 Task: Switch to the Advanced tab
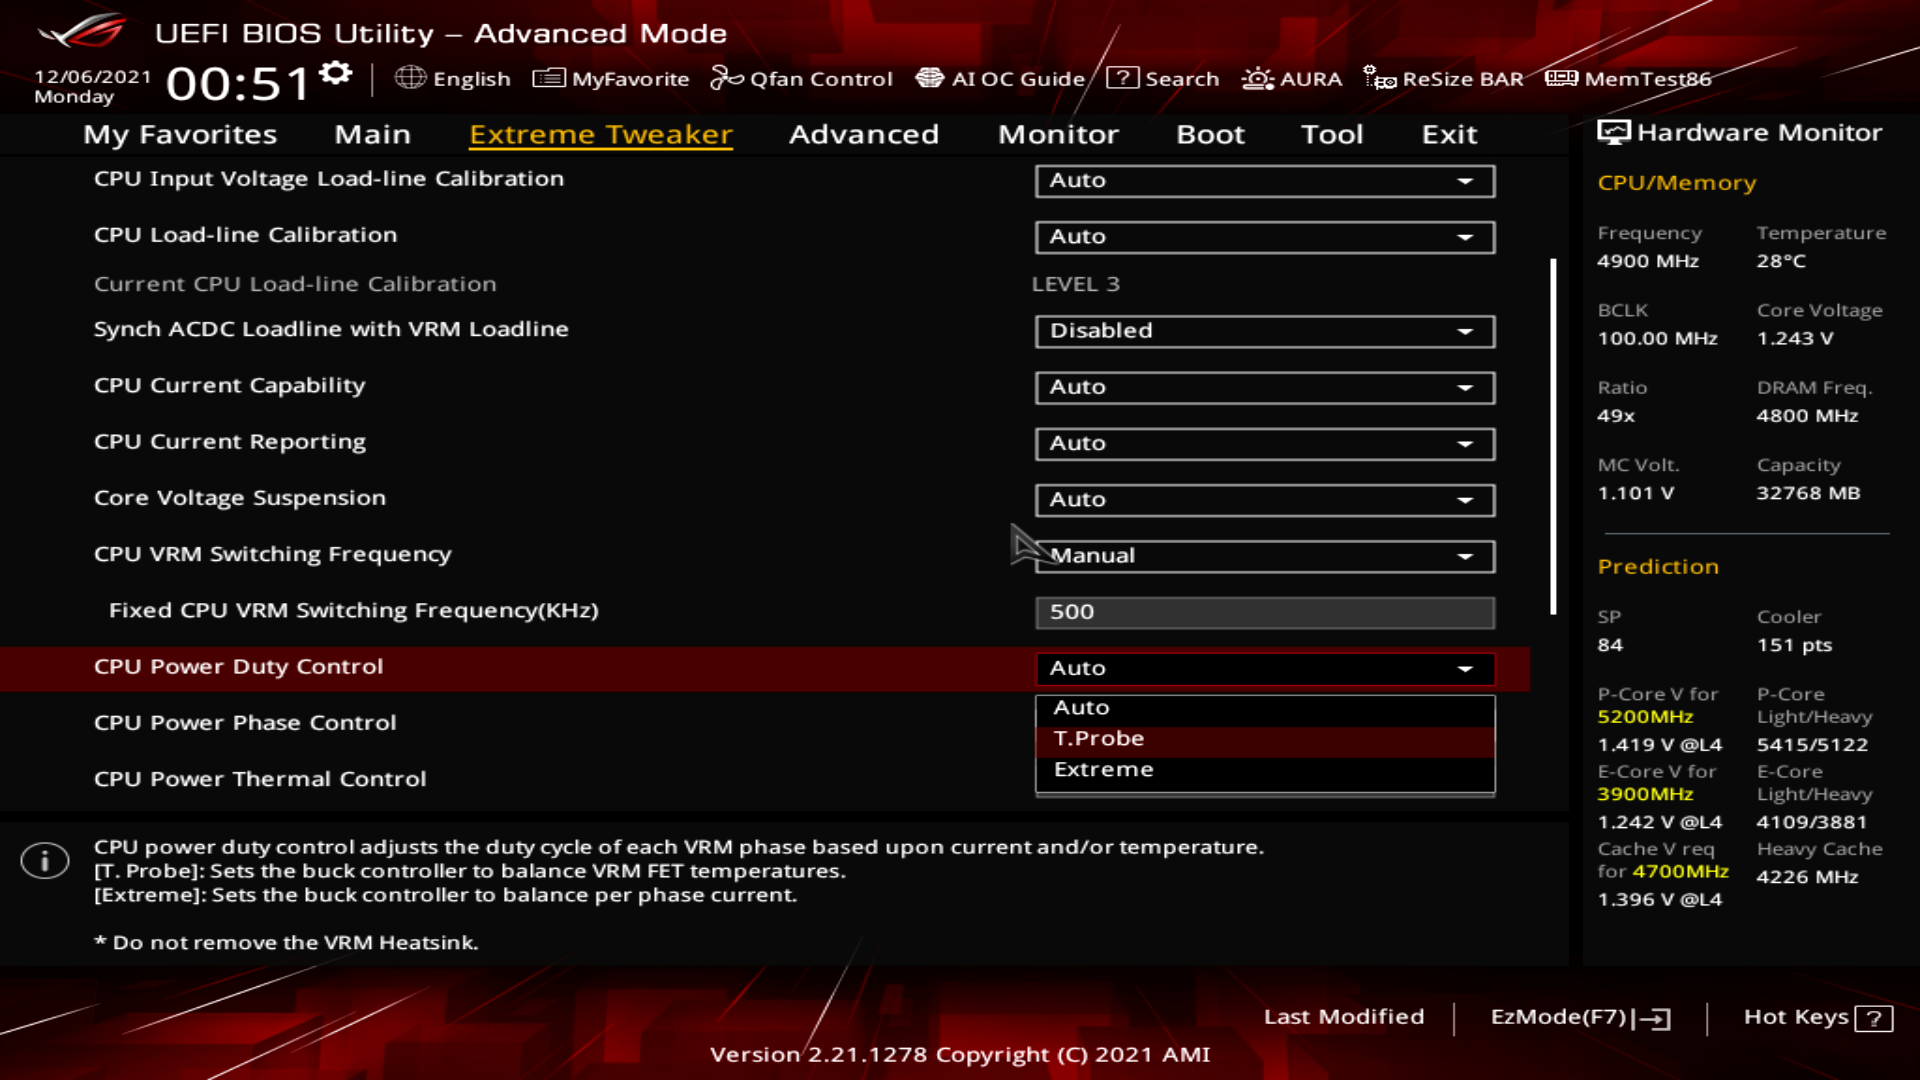point(863,134)
